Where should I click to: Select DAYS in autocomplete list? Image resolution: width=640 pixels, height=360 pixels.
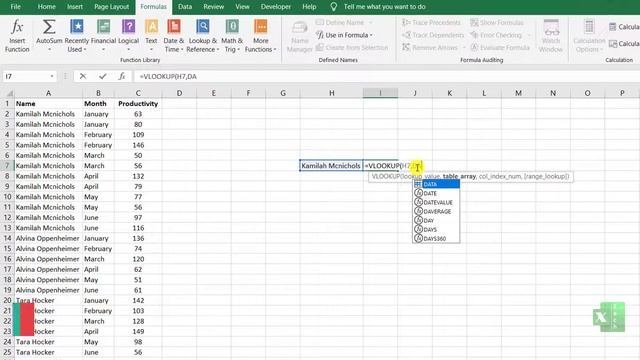(x=436, y=229)
